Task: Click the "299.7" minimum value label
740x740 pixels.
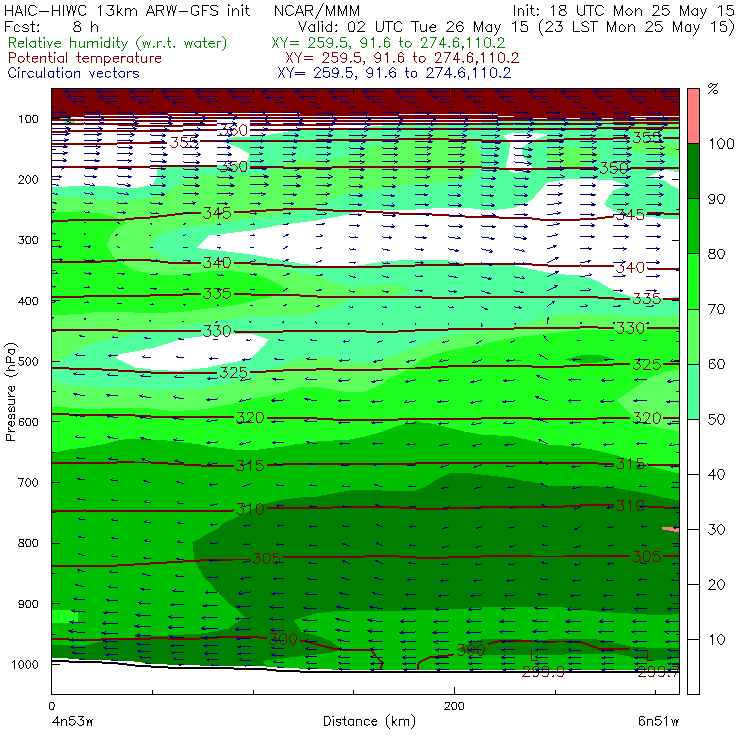Action: click(x=658, y=672)
